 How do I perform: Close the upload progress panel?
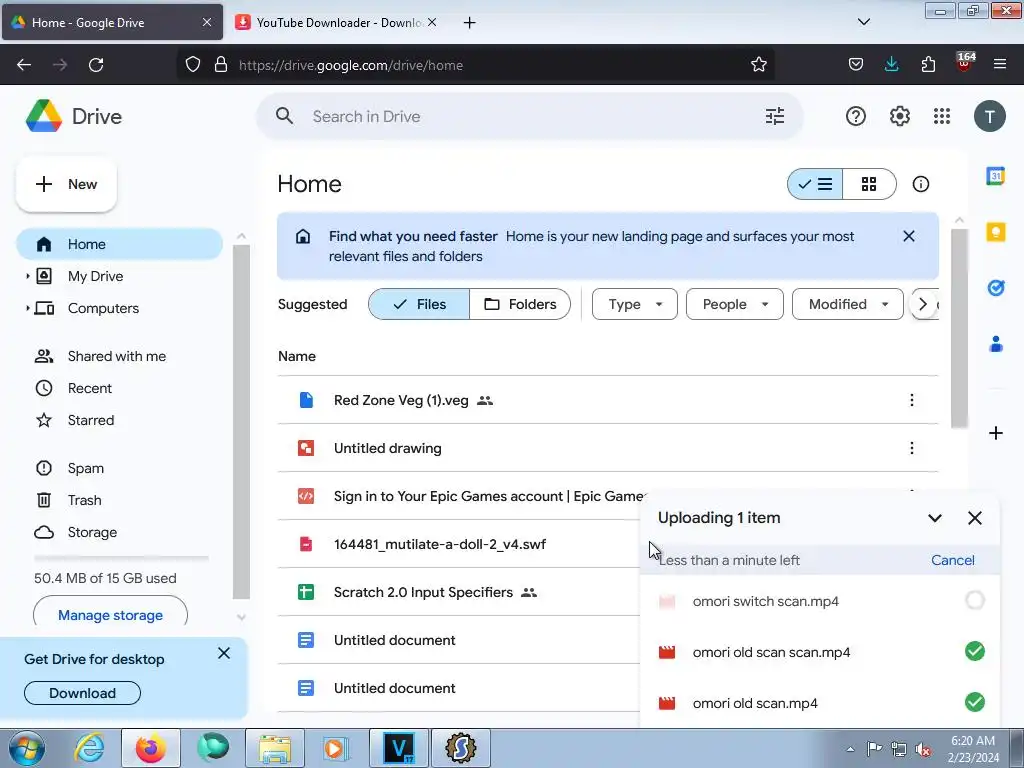(974, 518)
